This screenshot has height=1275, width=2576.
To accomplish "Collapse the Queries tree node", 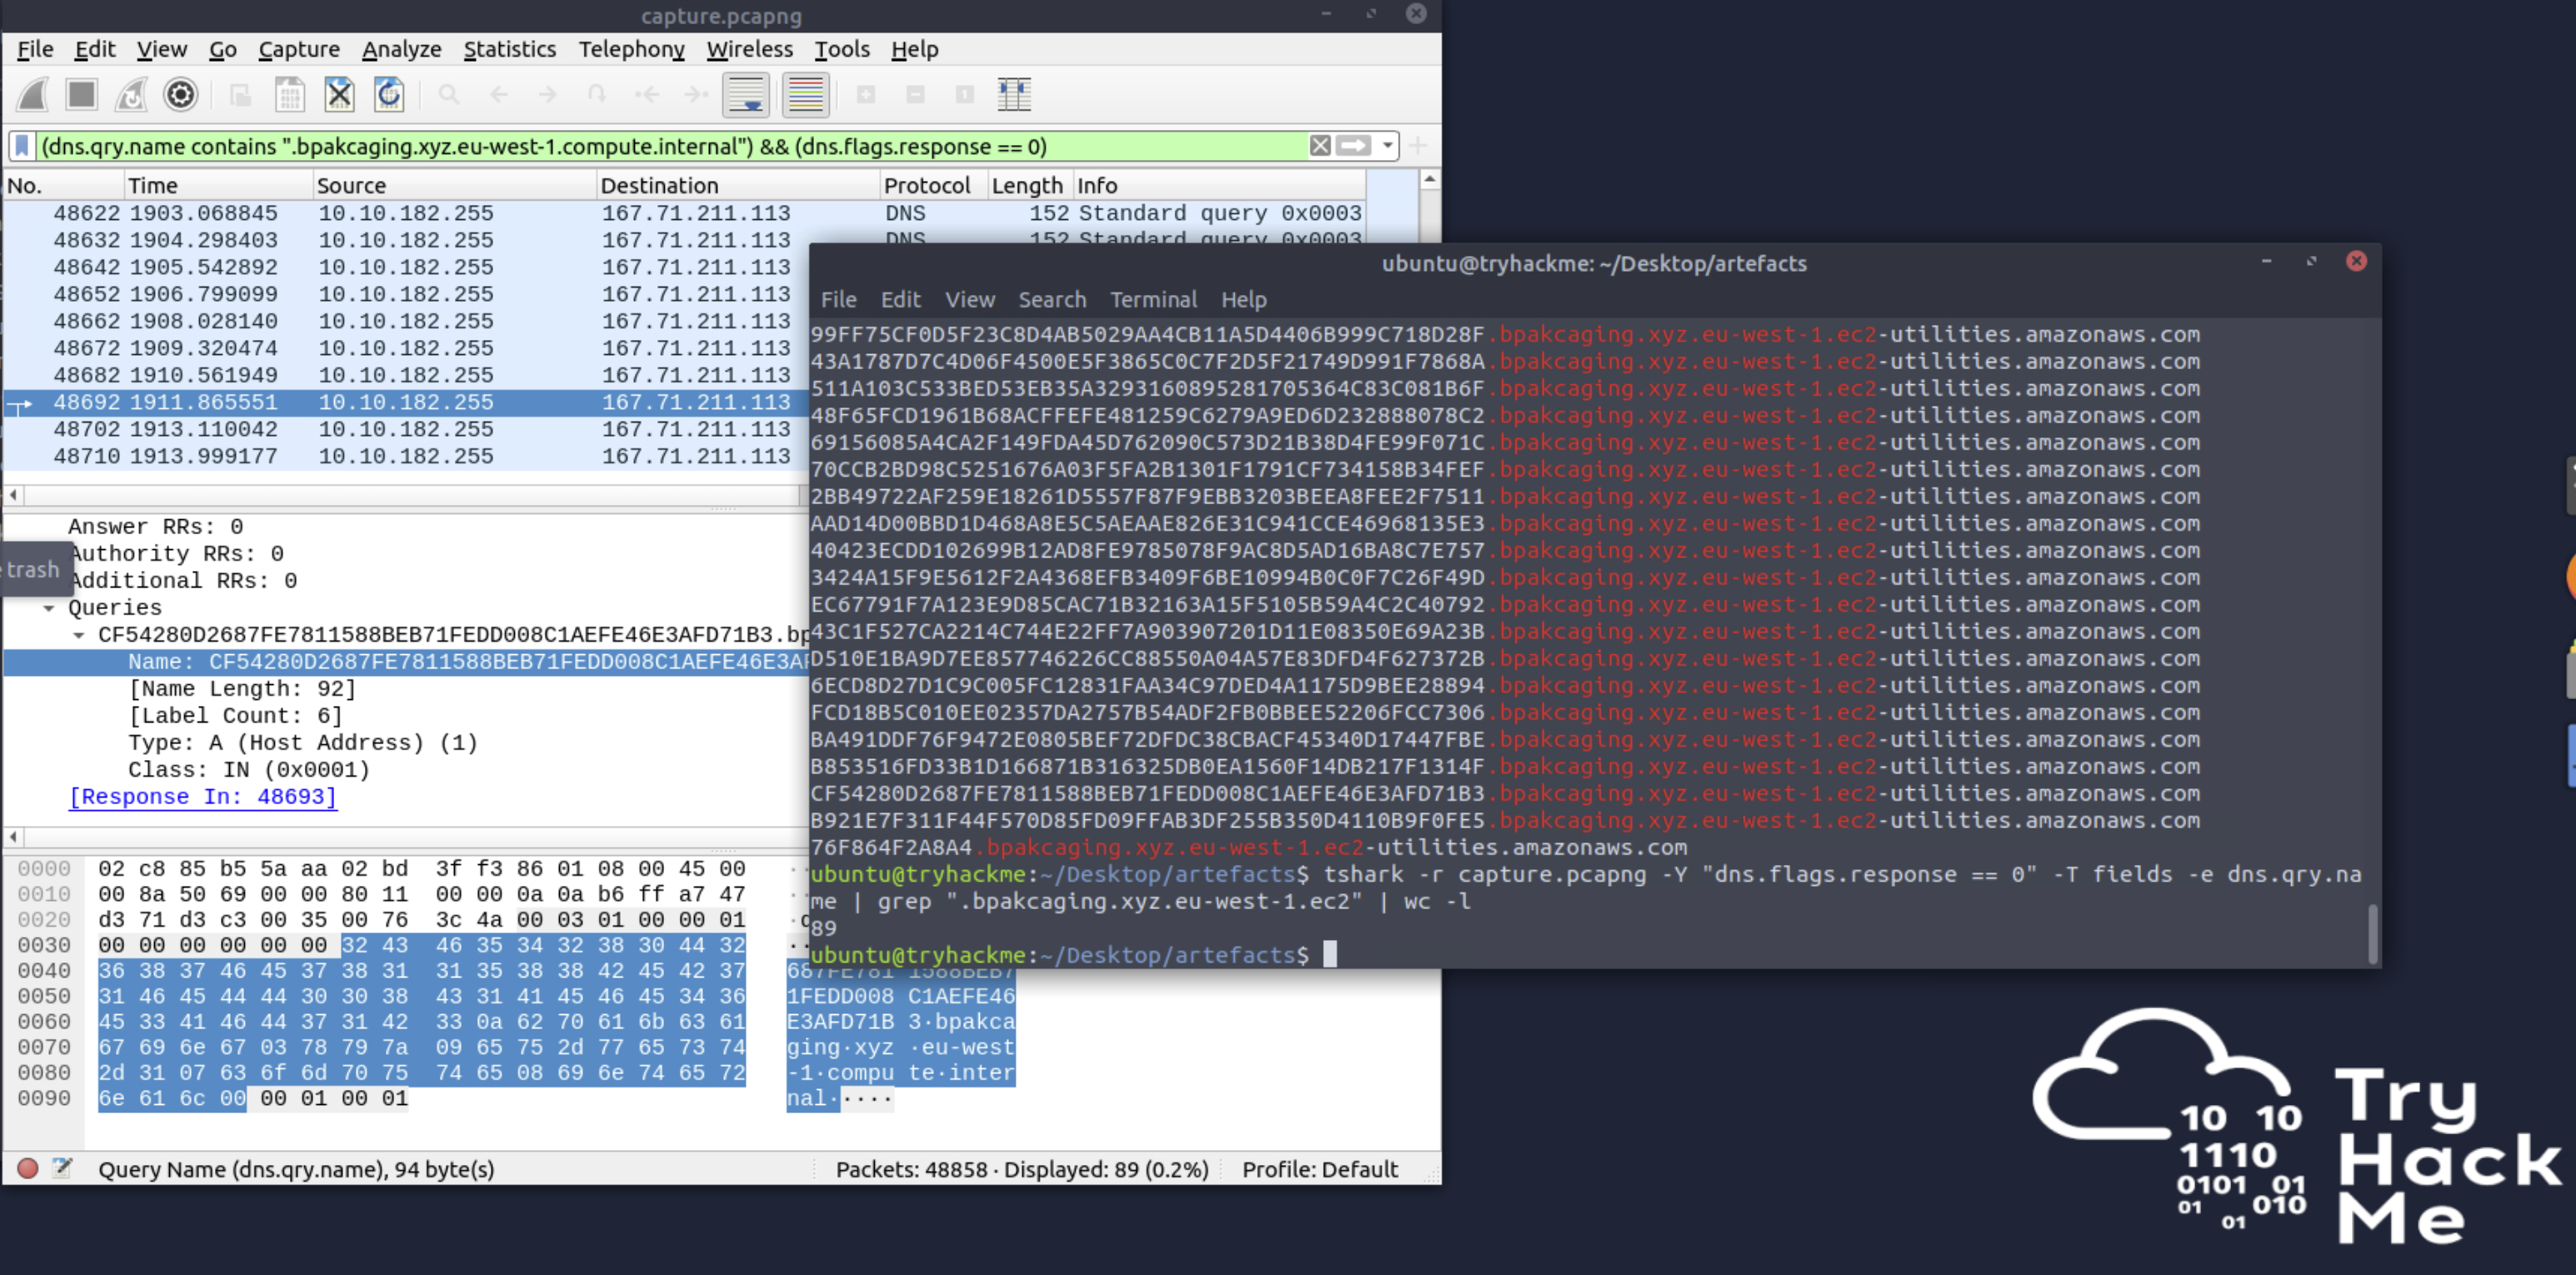I will click(x=49, y=608).
